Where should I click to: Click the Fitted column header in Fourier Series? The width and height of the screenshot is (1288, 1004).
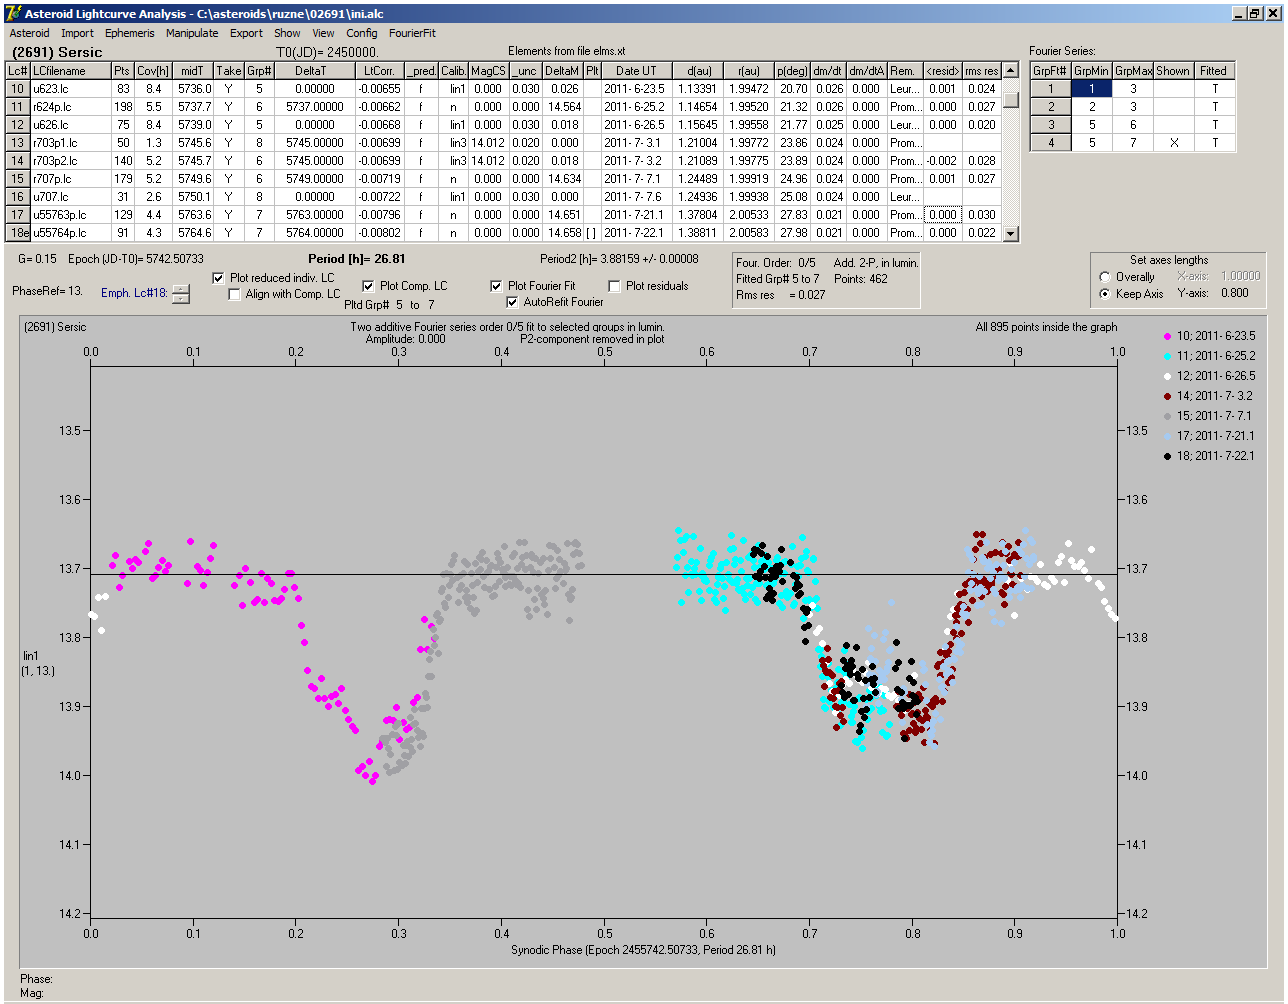tap(1213, 71)
